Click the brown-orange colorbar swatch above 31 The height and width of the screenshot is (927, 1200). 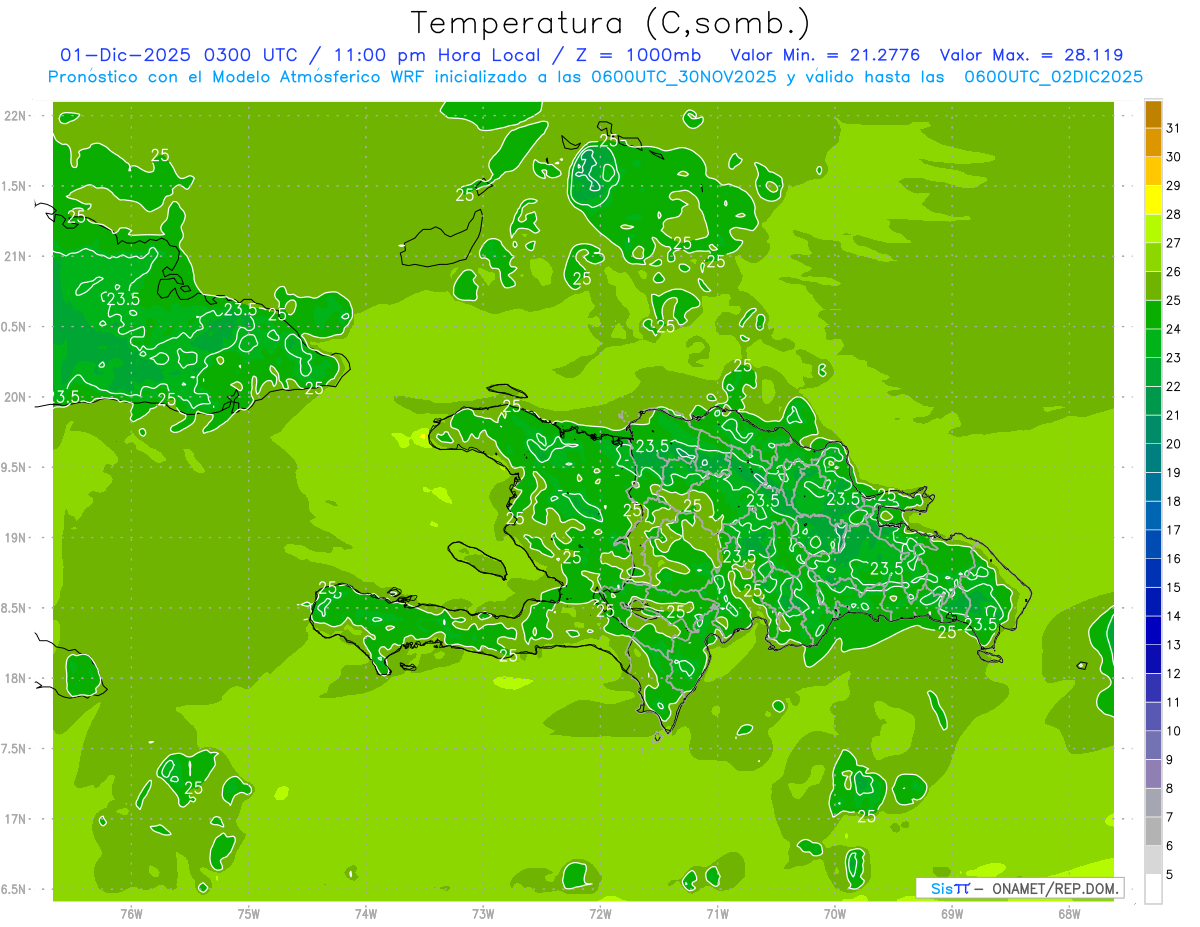(x=1153, y=114)
